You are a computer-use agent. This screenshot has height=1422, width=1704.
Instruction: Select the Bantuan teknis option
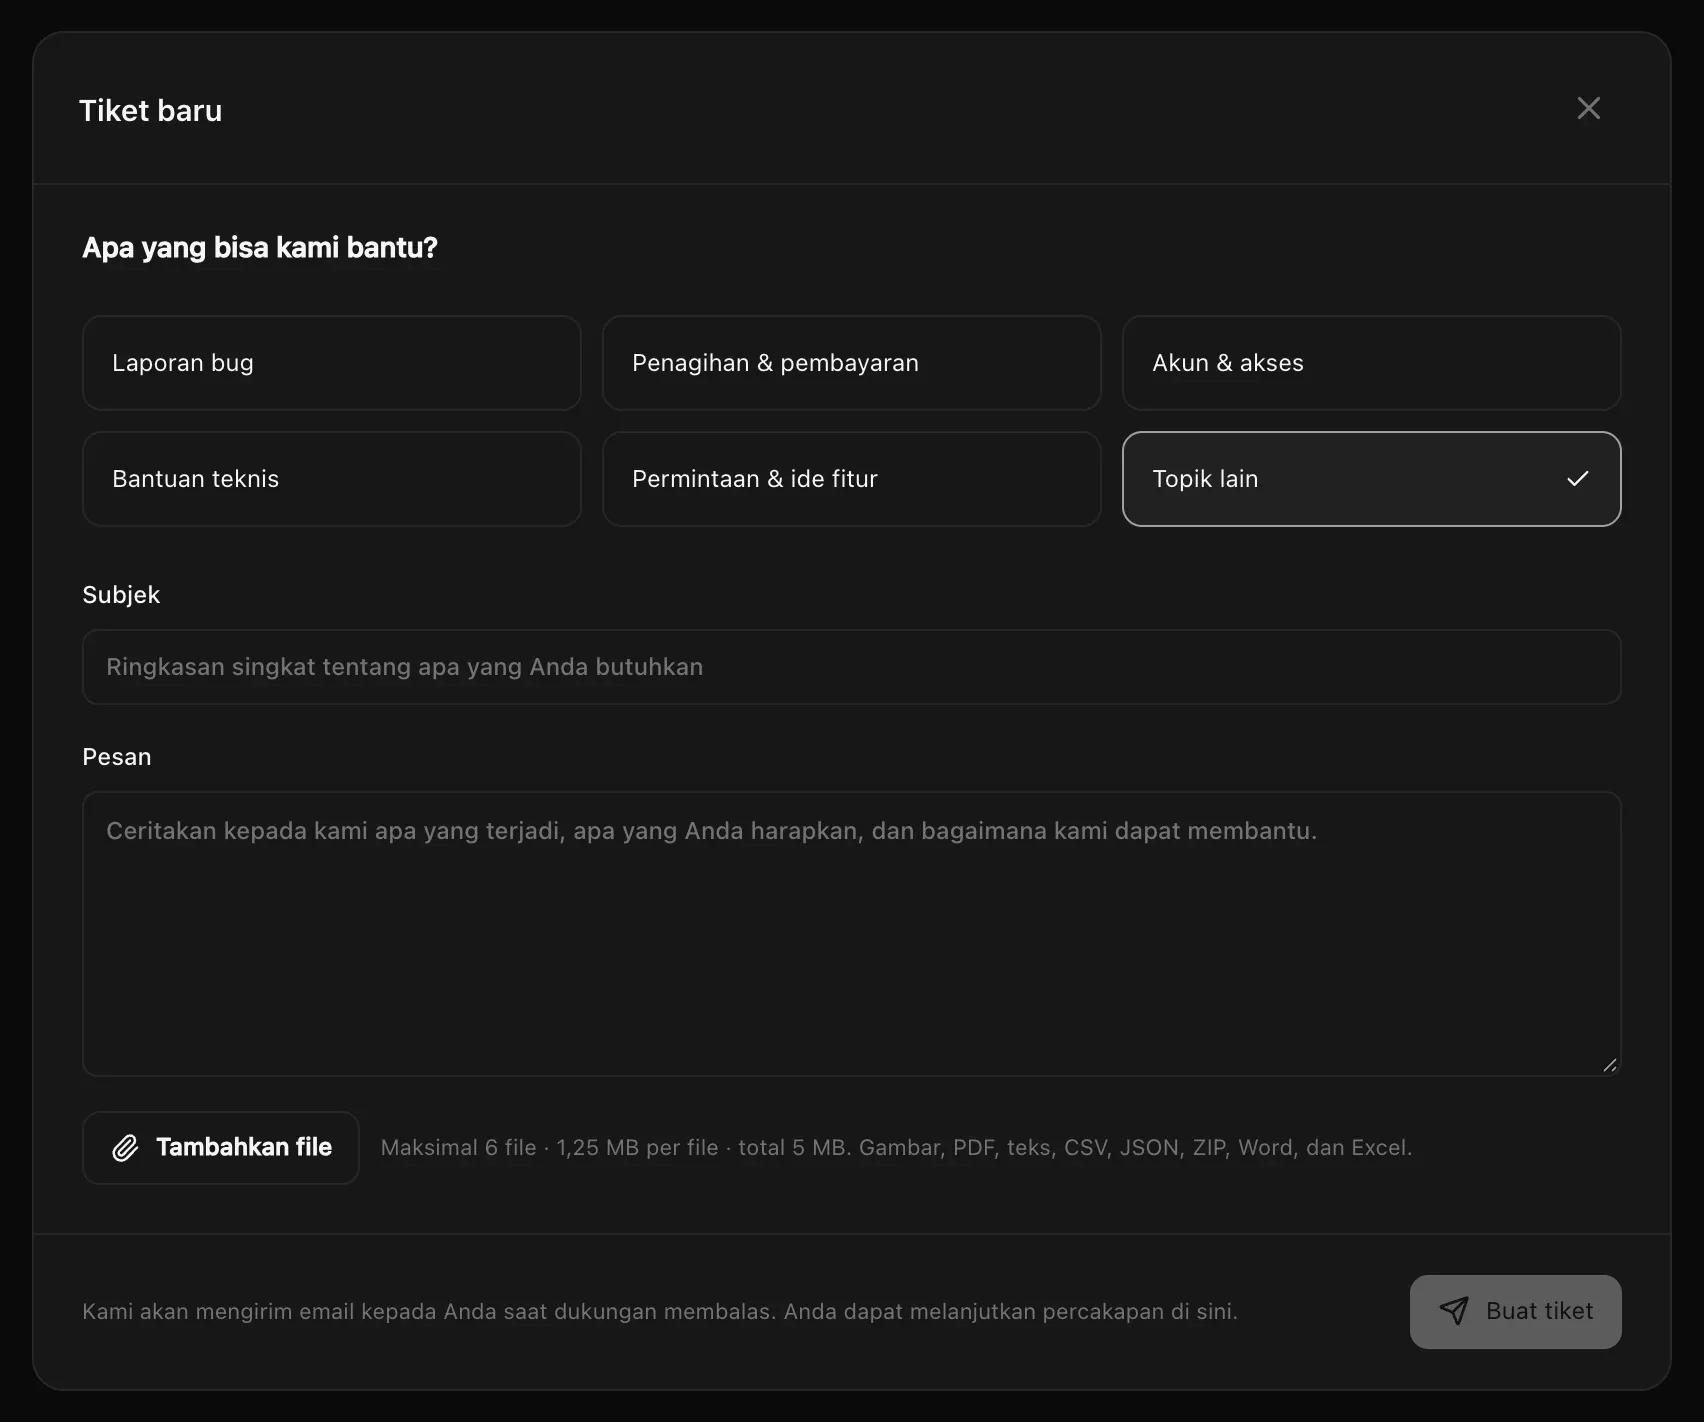point(332,479)
